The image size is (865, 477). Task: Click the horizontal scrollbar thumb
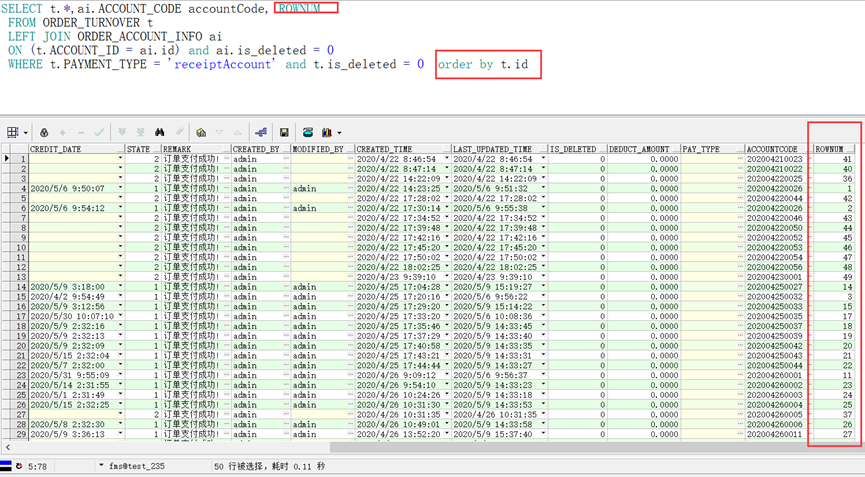[x=596, y=447]
